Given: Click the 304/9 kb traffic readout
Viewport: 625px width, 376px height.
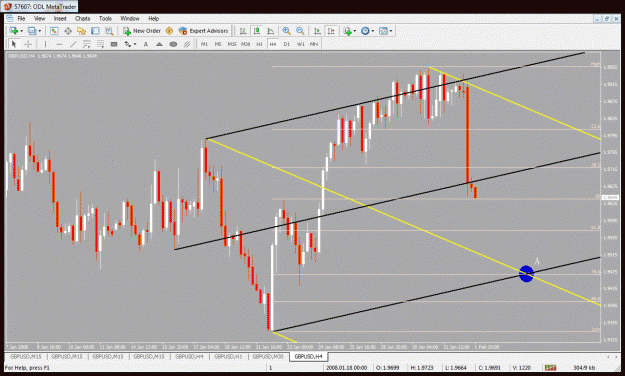Looking at the screenshot, I should pos(584,368).
